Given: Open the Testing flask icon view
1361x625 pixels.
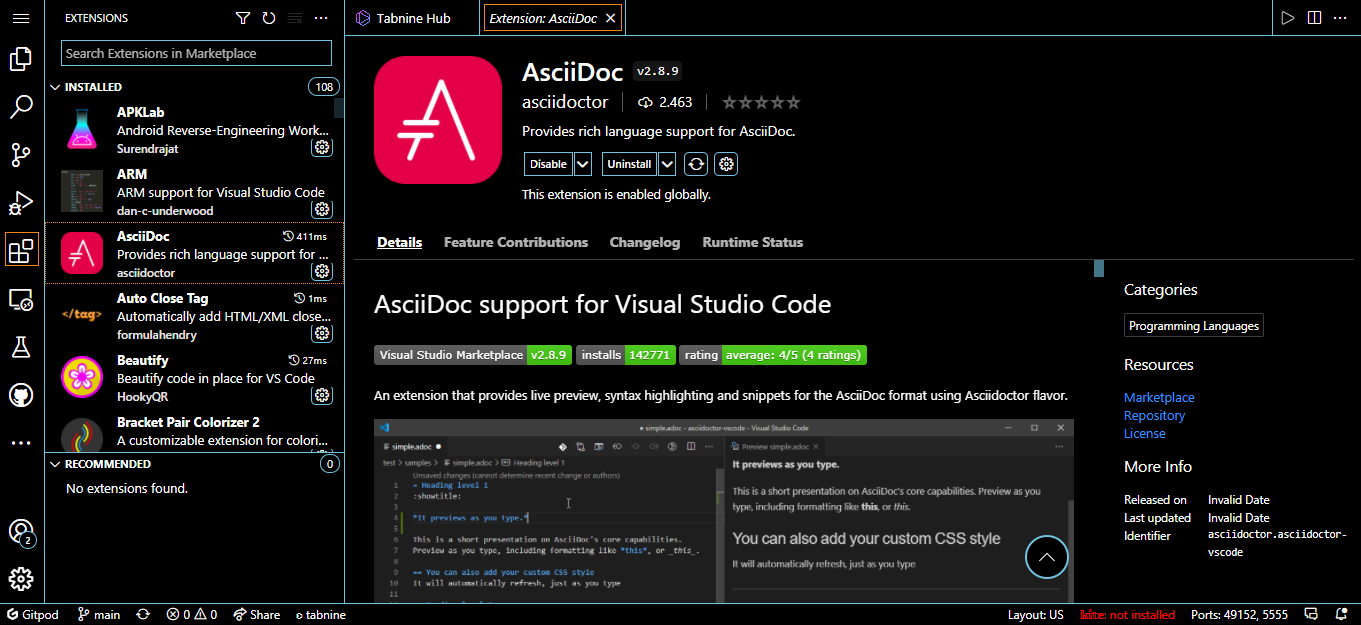Looking at the screenshot, I should 21,347.
